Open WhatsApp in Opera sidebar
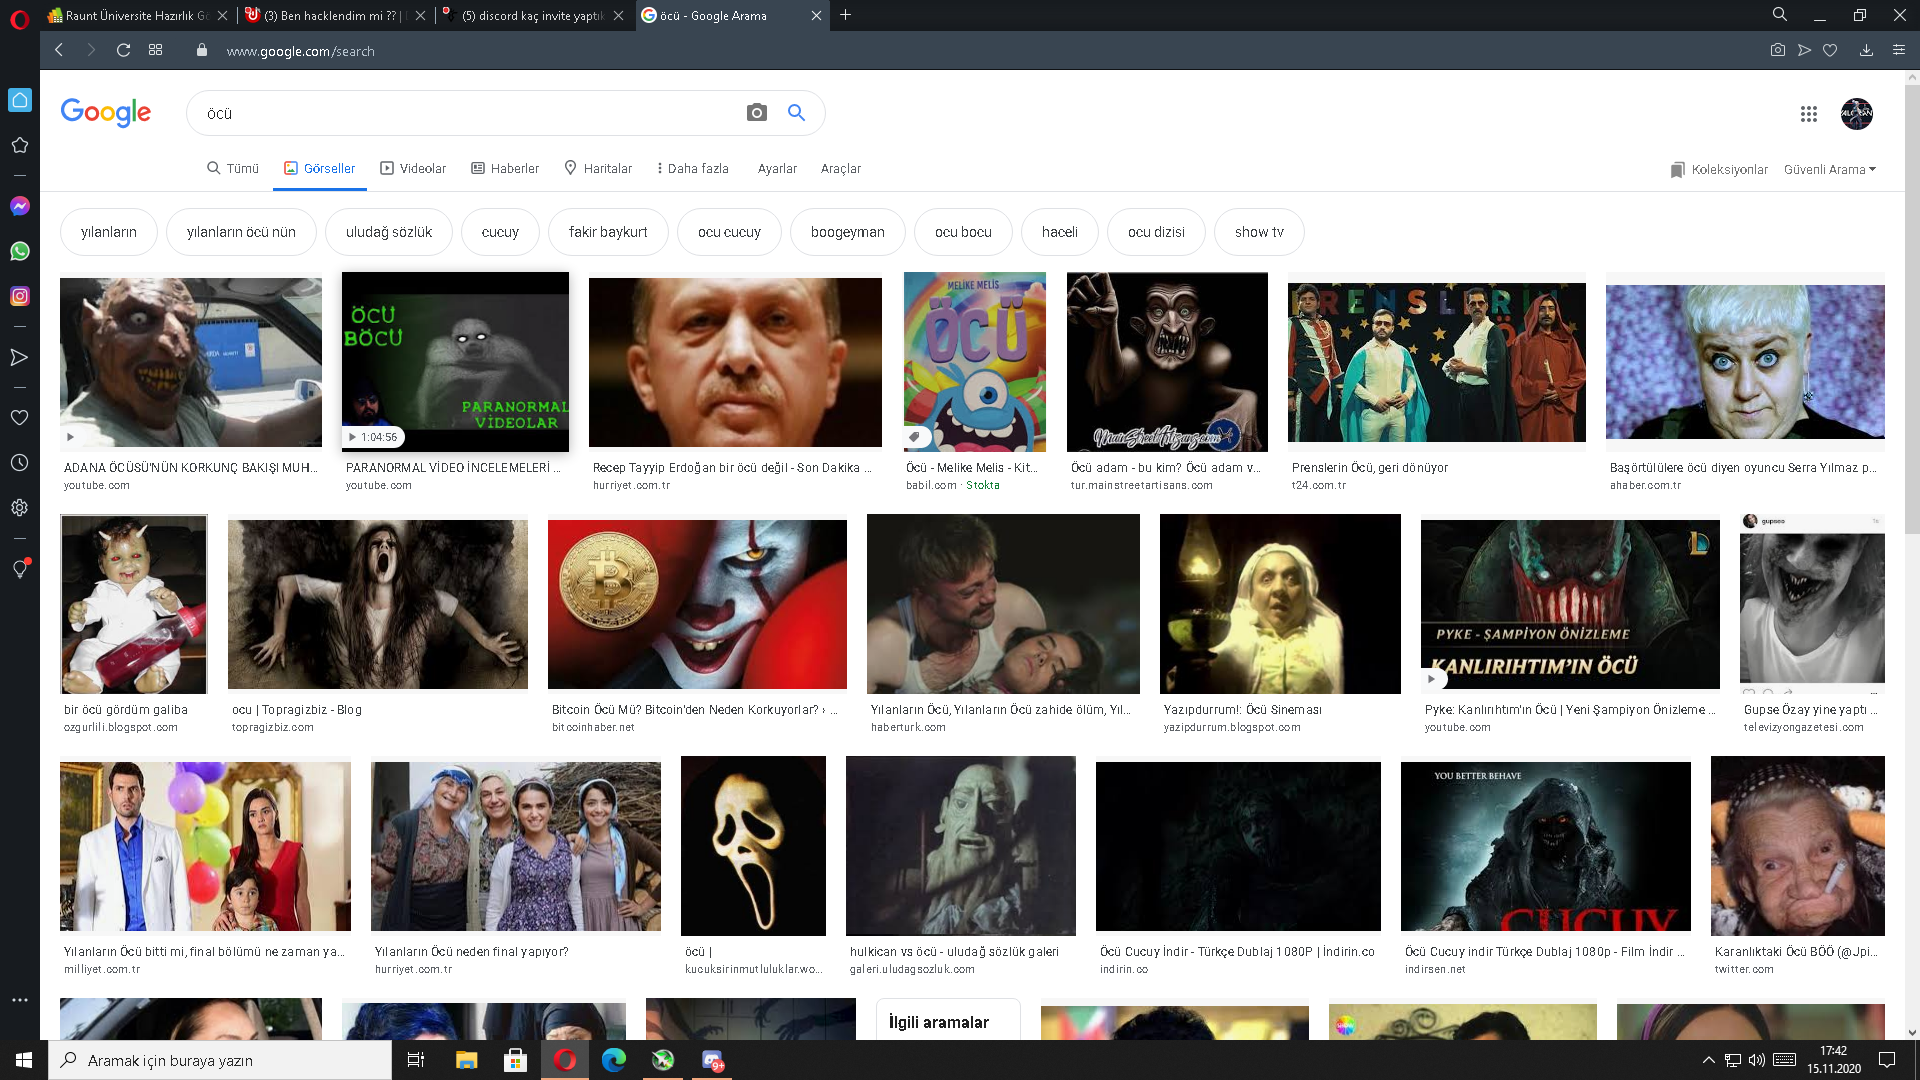Screen dimensions: 1920x1080 [x=19, y=251]
